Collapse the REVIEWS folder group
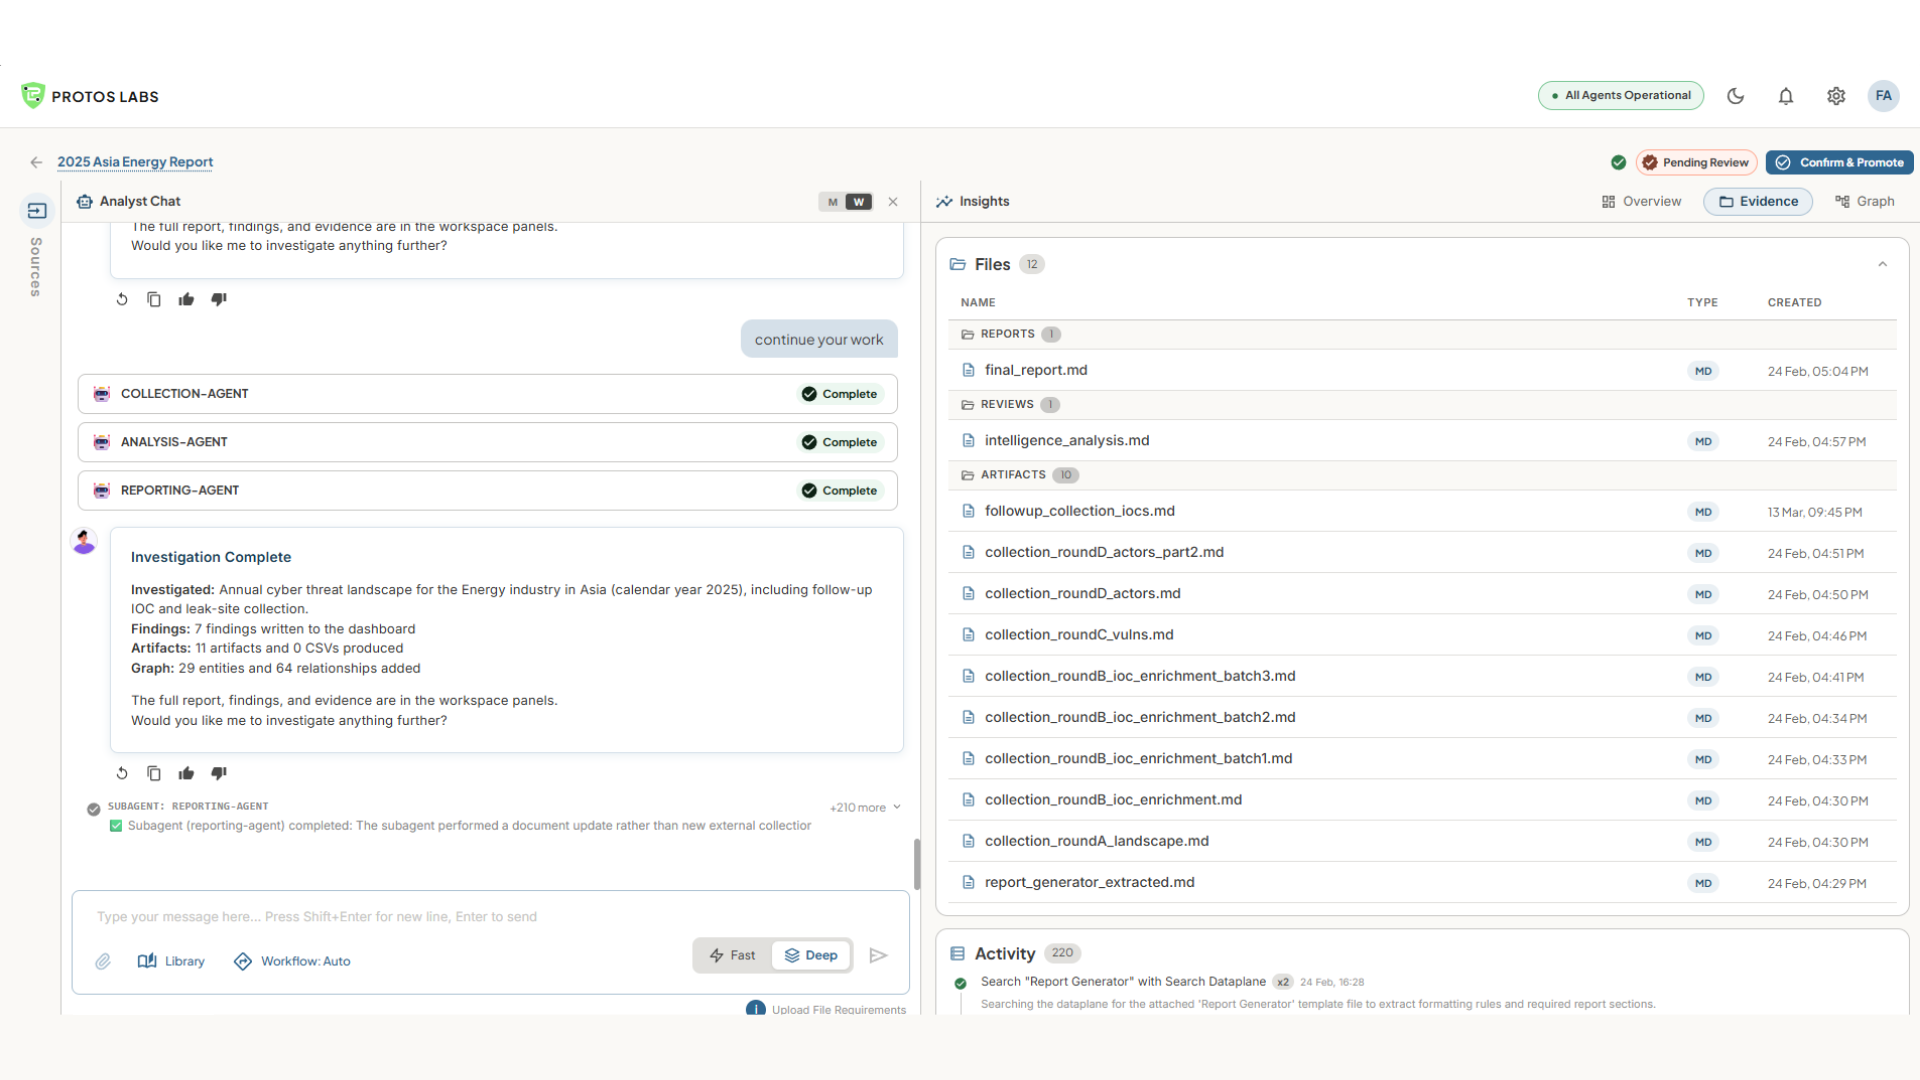 click(x=1422, y=404)
